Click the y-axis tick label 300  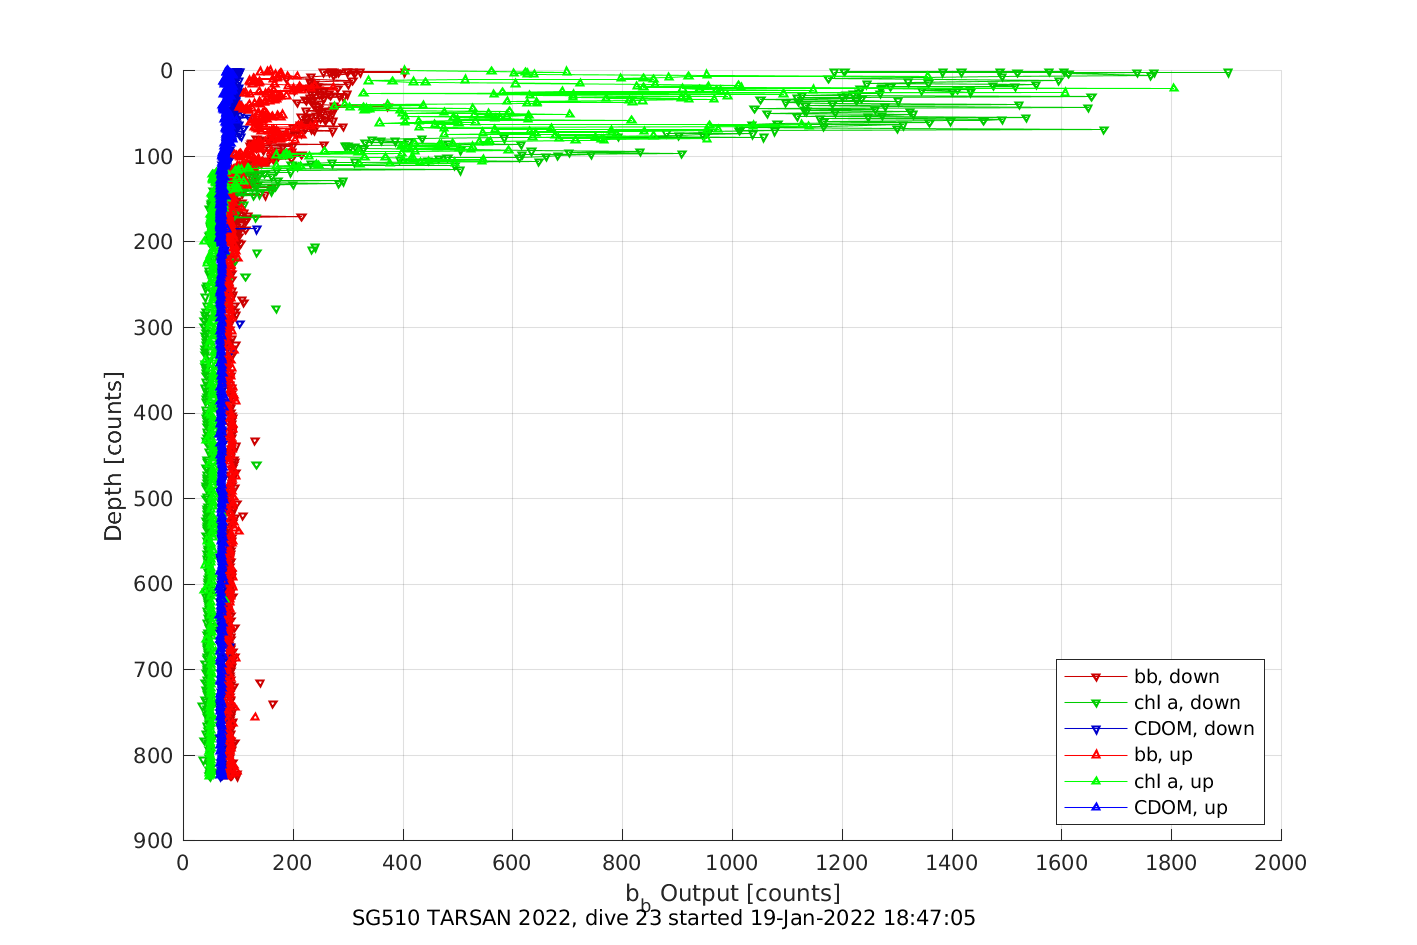click(x=154, y=328)
